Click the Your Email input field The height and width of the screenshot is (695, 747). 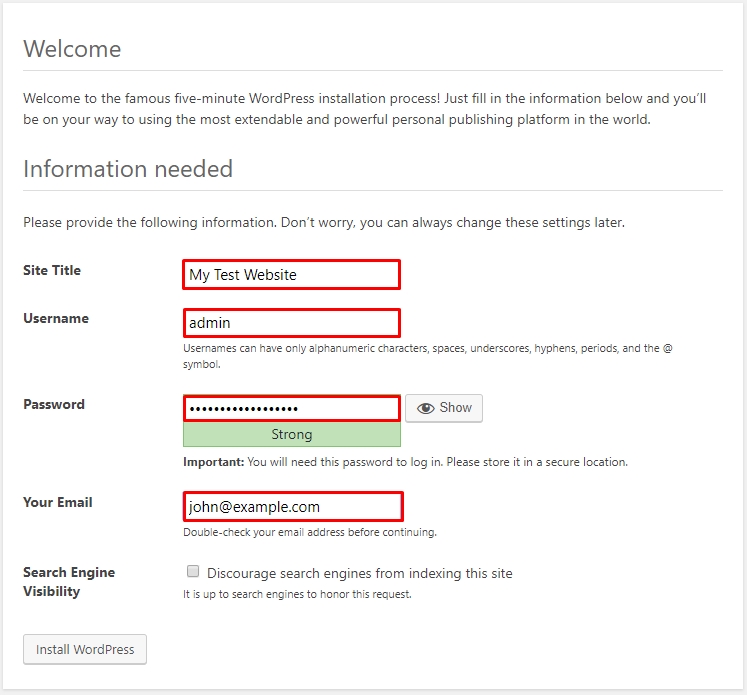pos(293,506)
